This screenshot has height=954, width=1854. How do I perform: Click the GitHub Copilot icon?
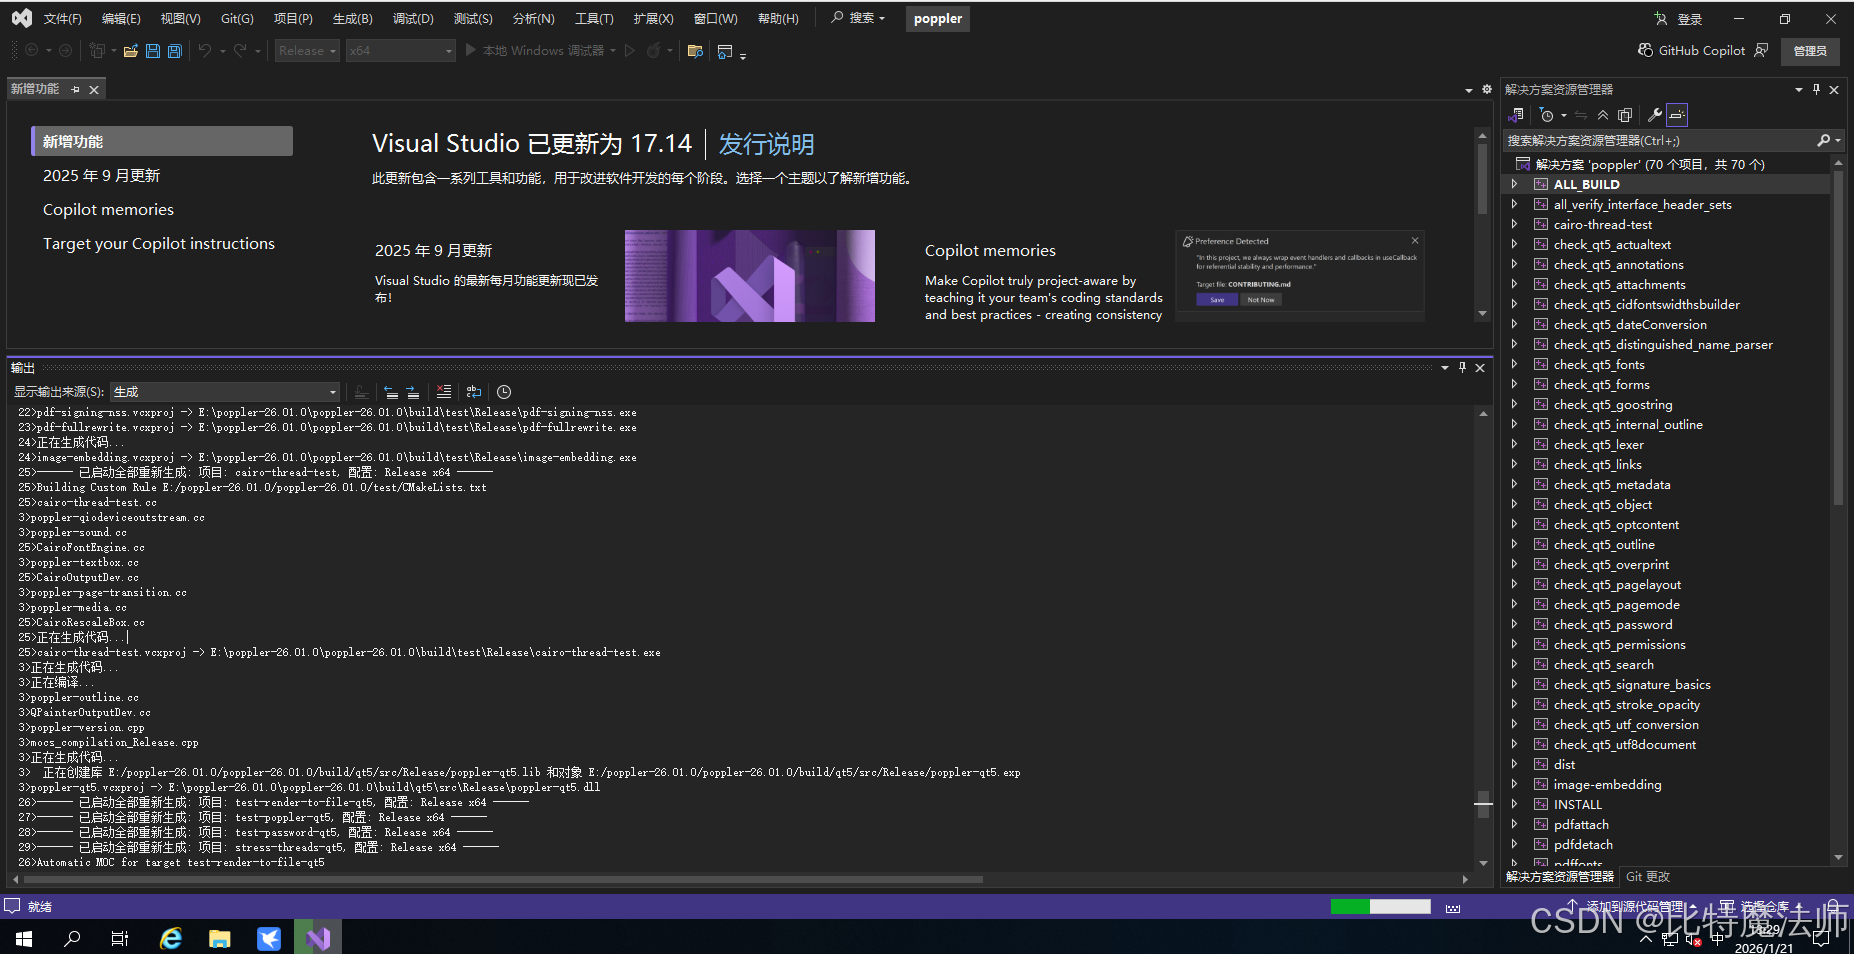pyautogui.click(x=1645, y=50)
